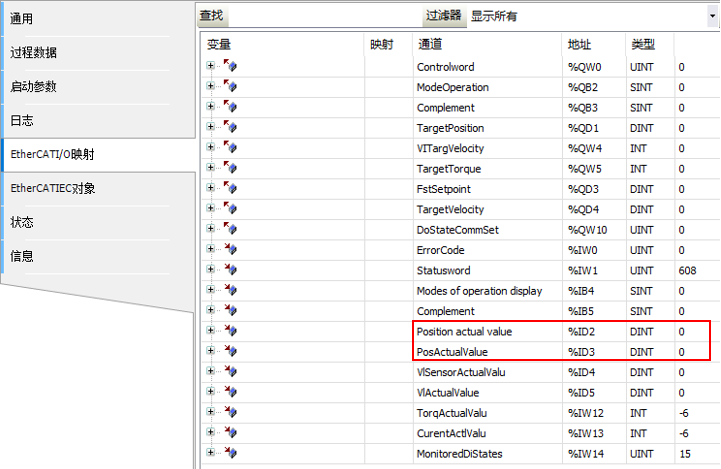This screenshot has width=721, height=469.
Task: Expand the ModeOperation variable row
Action: click(211, 86)
